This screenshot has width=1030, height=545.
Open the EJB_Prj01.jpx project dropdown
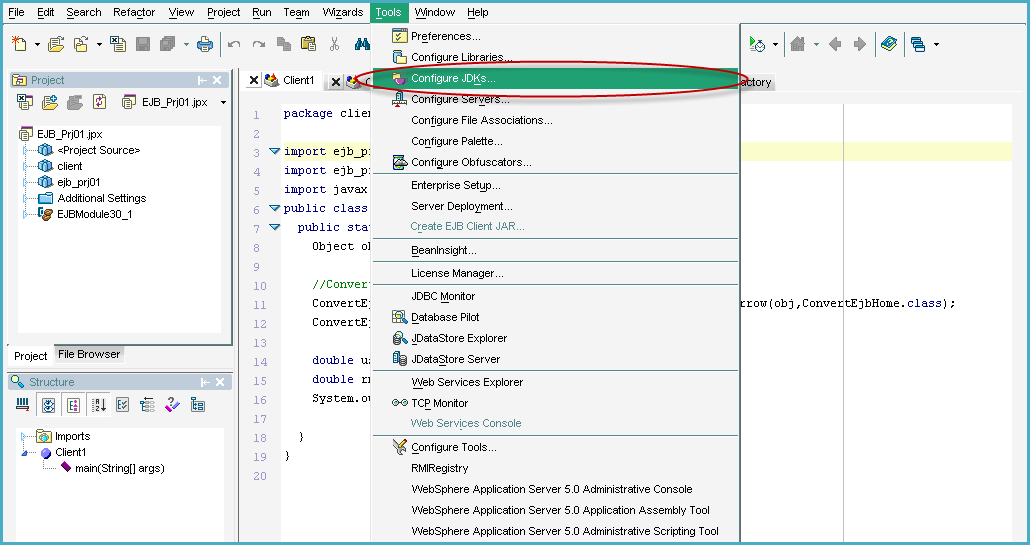(223, 102)
